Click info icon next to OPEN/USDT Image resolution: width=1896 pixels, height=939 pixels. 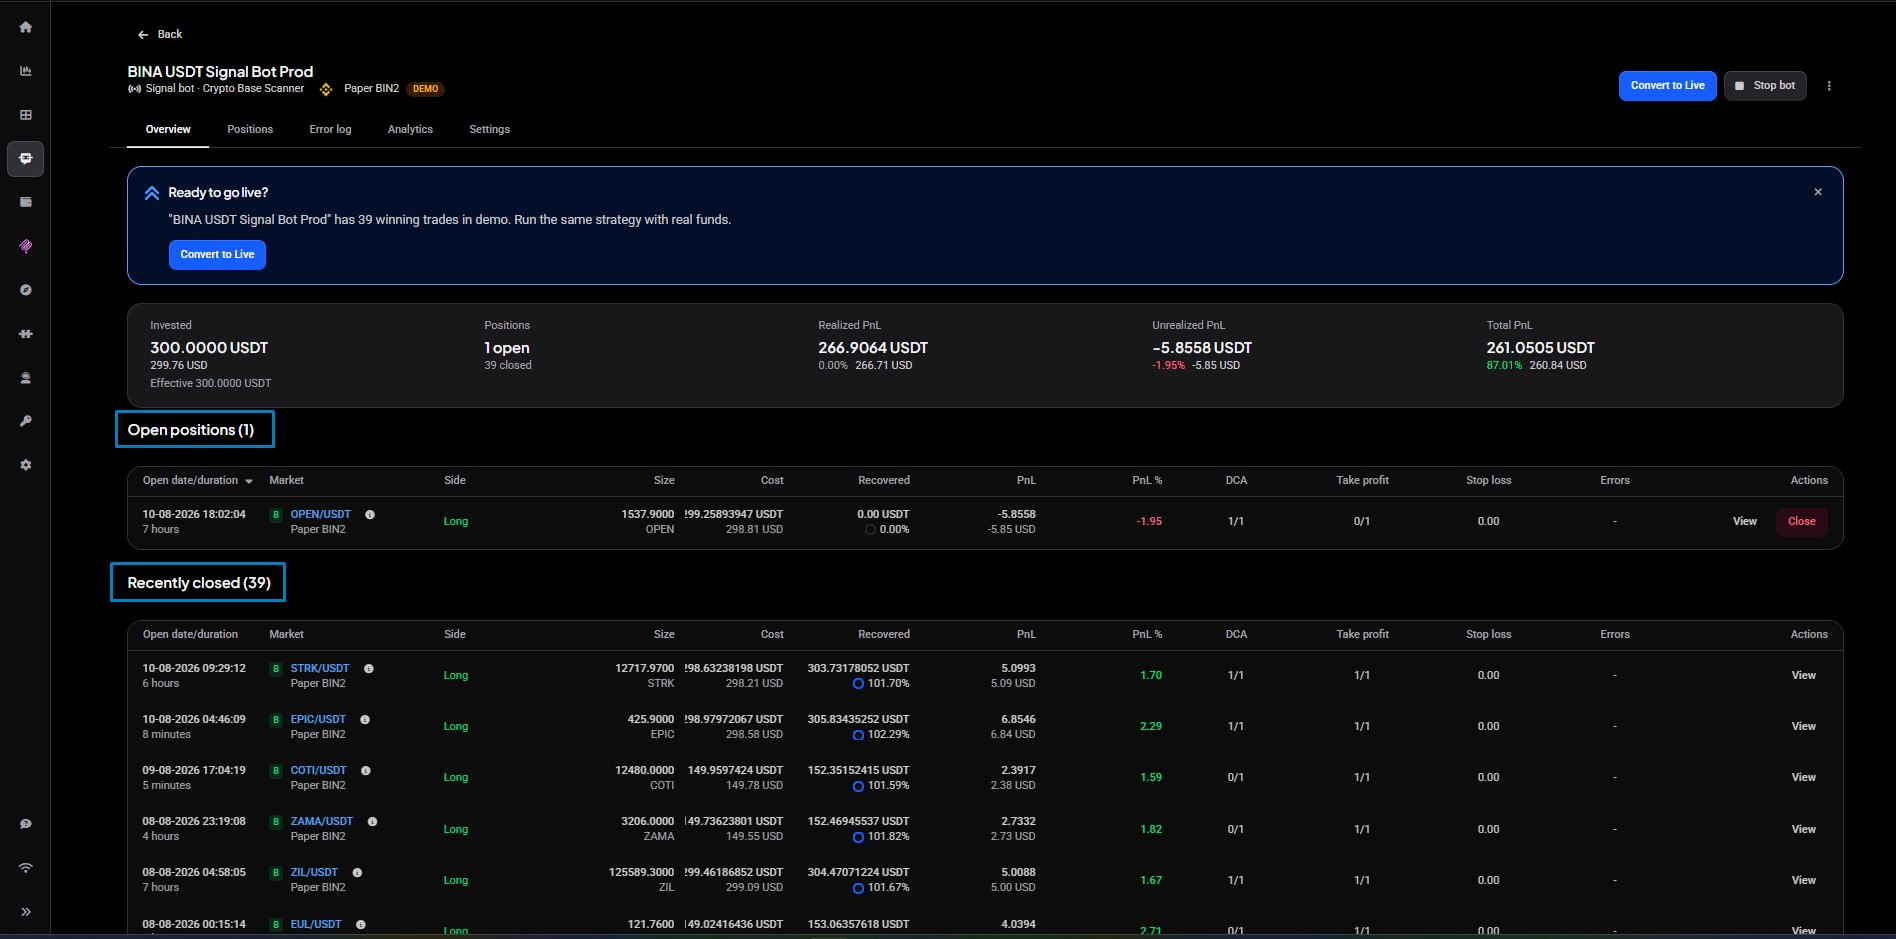click(x=370, y=515)
